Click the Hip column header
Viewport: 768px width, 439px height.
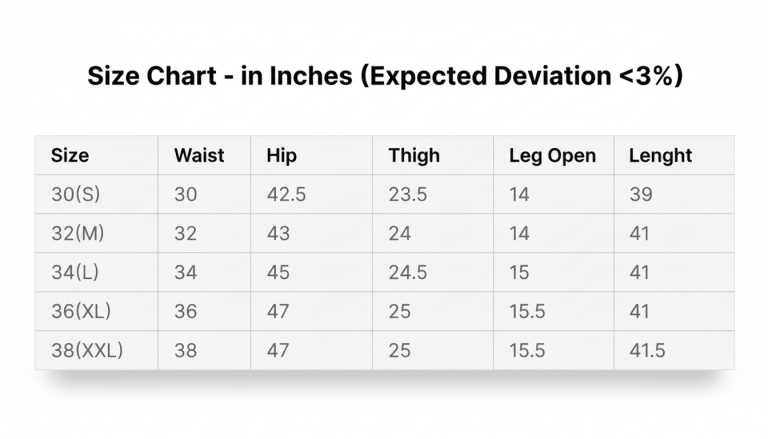[282, 155]
